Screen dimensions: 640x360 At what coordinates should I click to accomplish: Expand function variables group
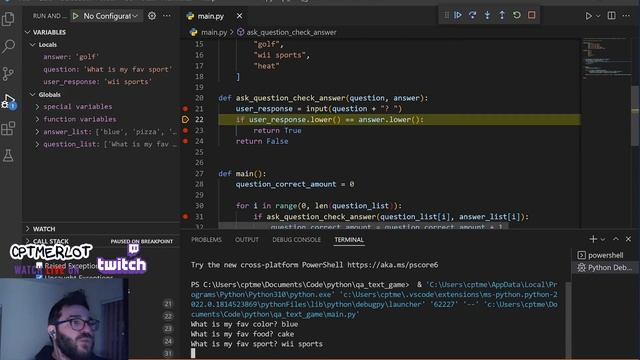(x=37, y=119)
